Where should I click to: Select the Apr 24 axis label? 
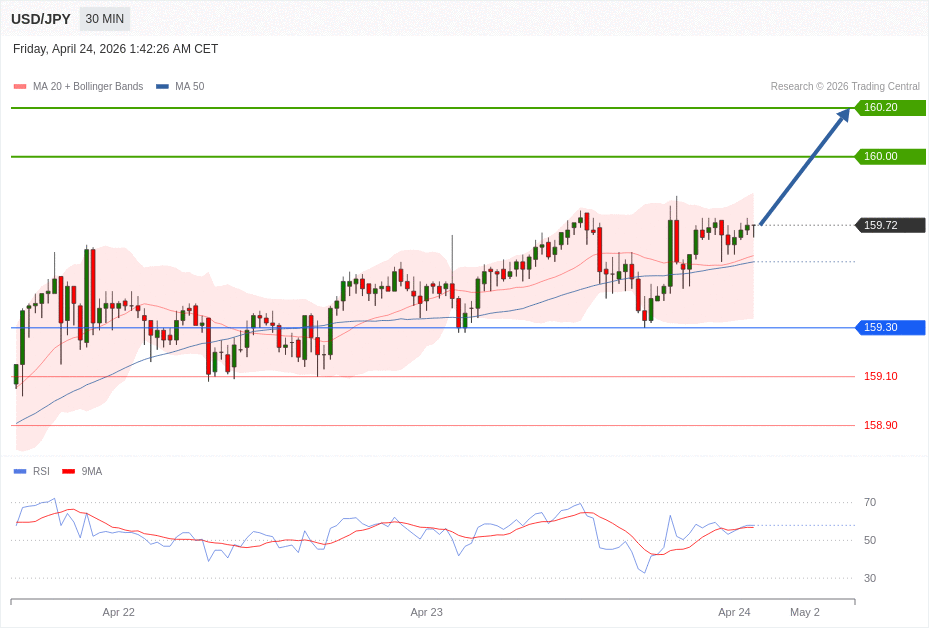[734, 612]
